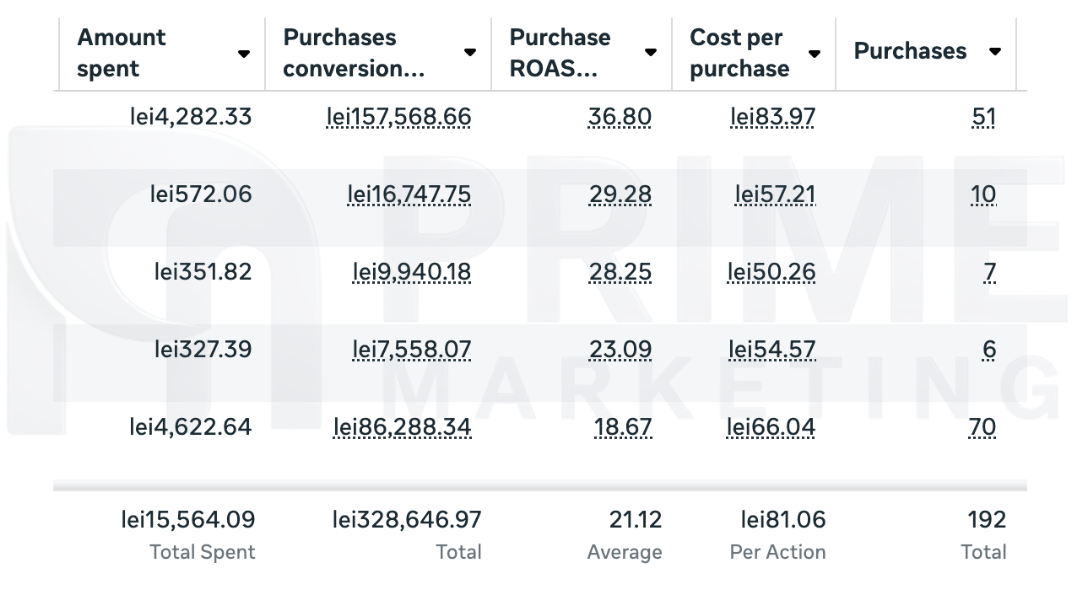Select the lei4,282.33 amount spent cell
The width and height of the screenshot is (1080, 600).
coord(191,118)
